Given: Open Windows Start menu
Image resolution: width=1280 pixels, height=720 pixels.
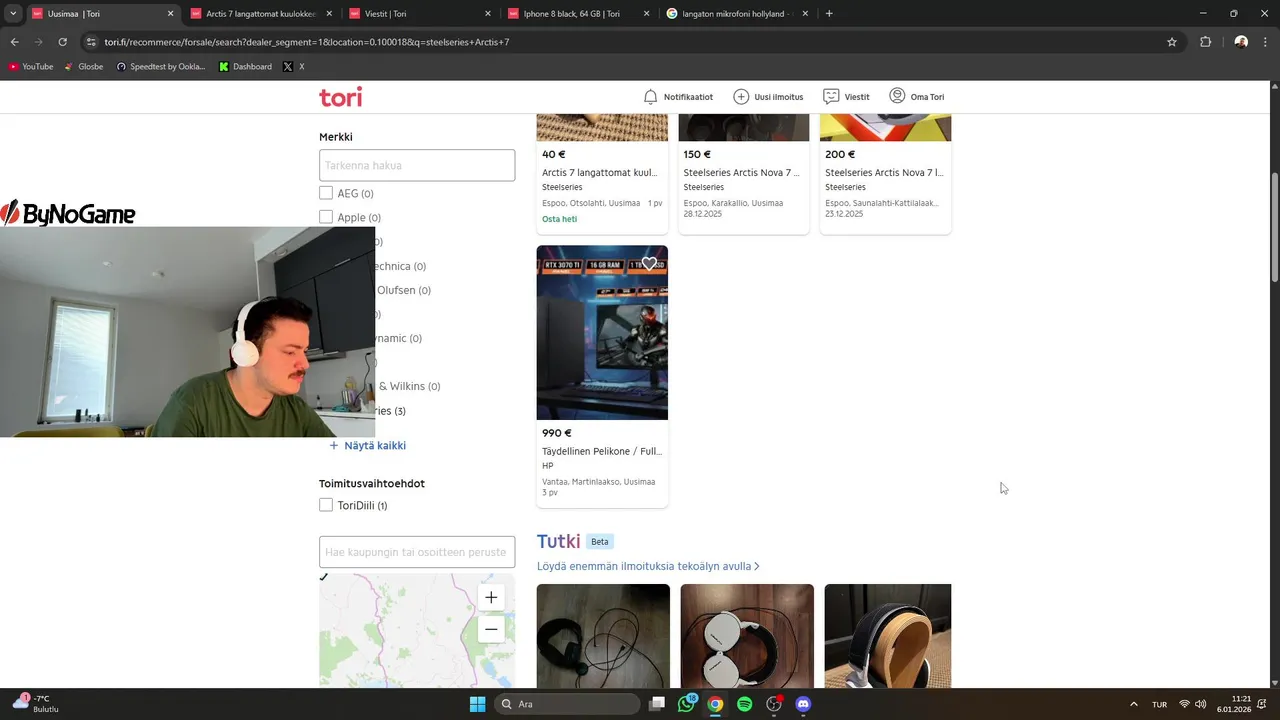Looking at the screenshot, I should click(x=477, y=704).
